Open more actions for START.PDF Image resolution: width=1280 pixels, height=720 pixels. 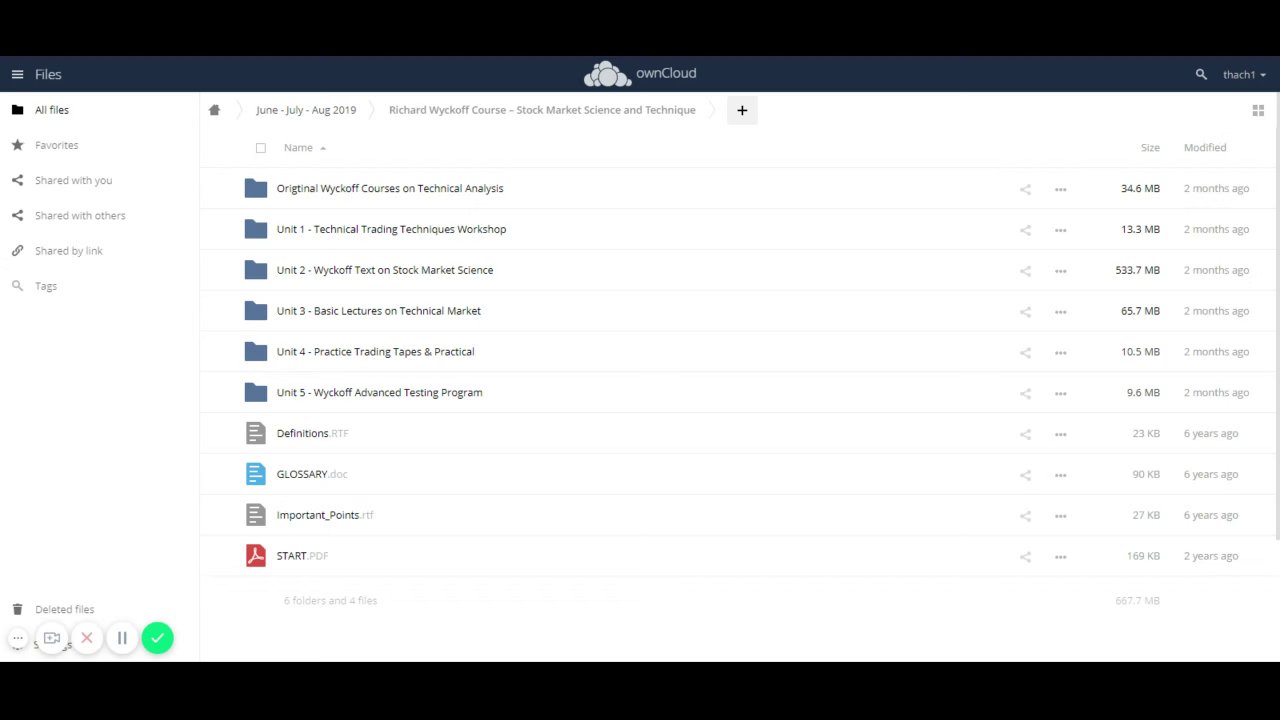[1060, 557]
